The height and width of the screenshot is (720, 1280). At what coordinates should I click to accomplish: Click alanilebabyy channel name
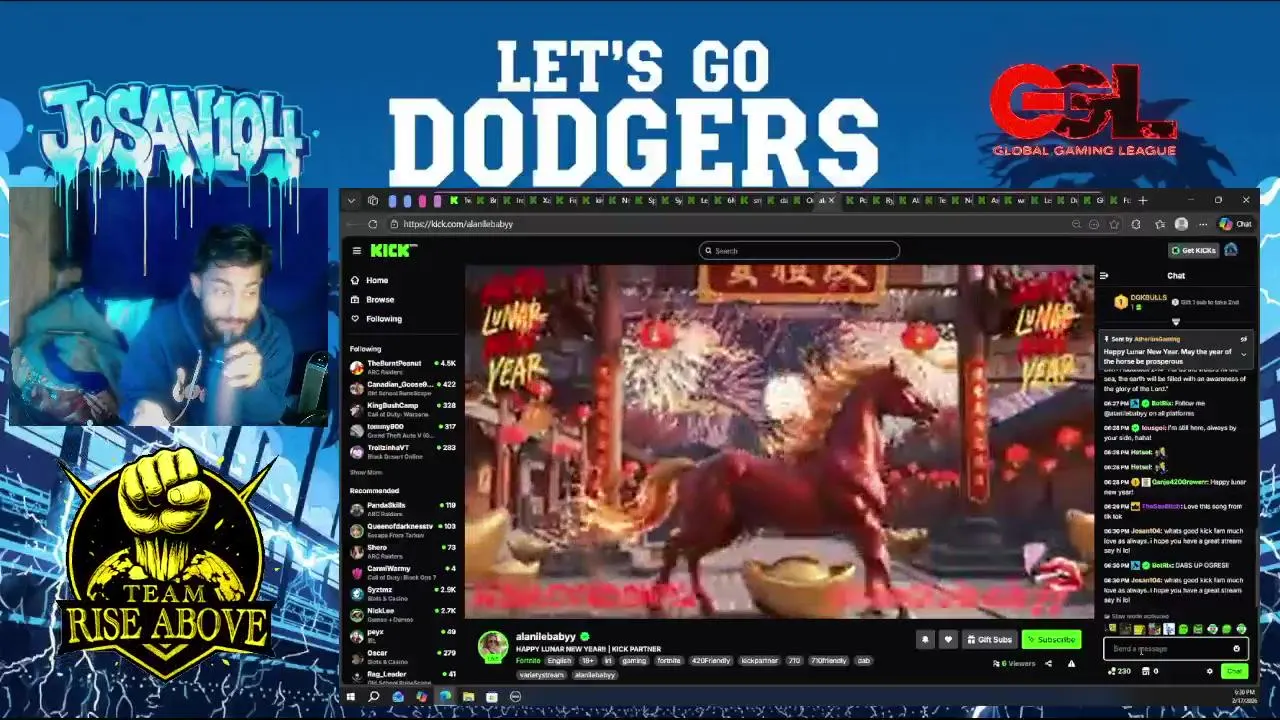545,636
